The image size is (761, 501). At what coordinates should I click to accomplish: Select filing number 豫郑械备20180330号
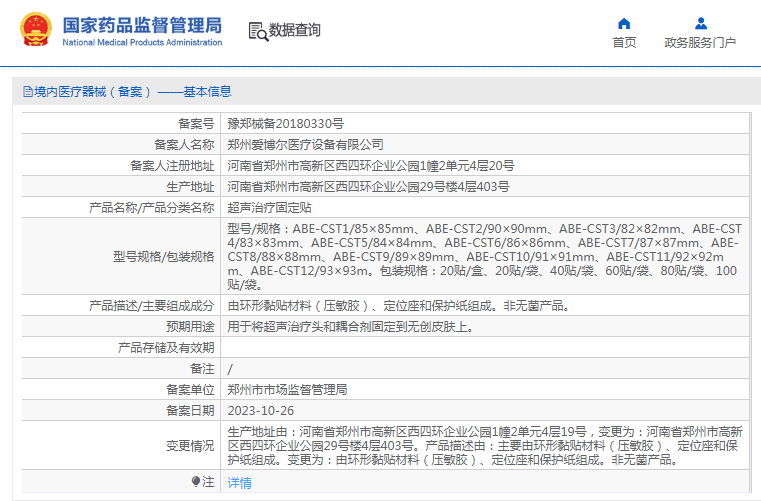tap(285, 124)
